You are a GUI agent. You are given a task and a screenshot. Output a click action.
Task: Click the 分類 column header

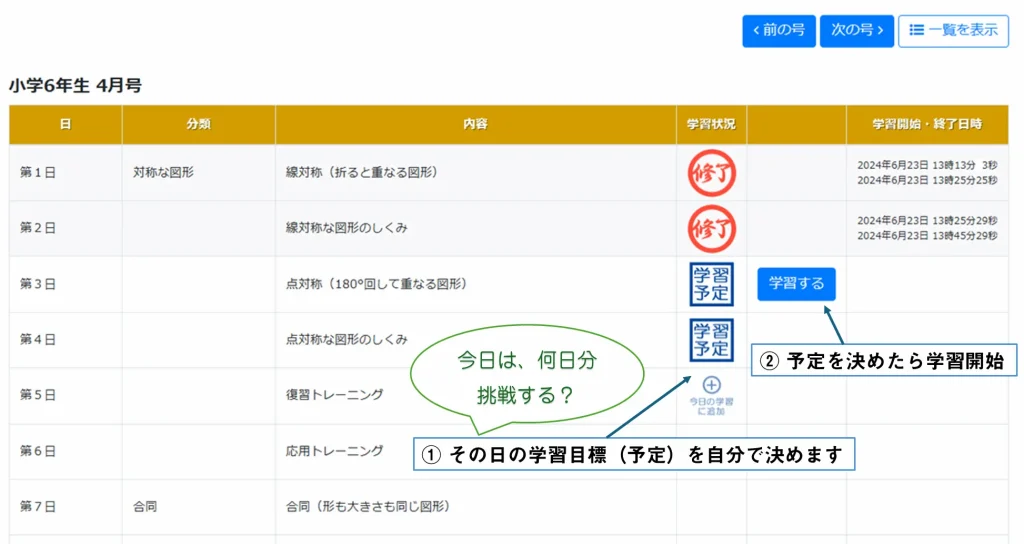[198, 125]
